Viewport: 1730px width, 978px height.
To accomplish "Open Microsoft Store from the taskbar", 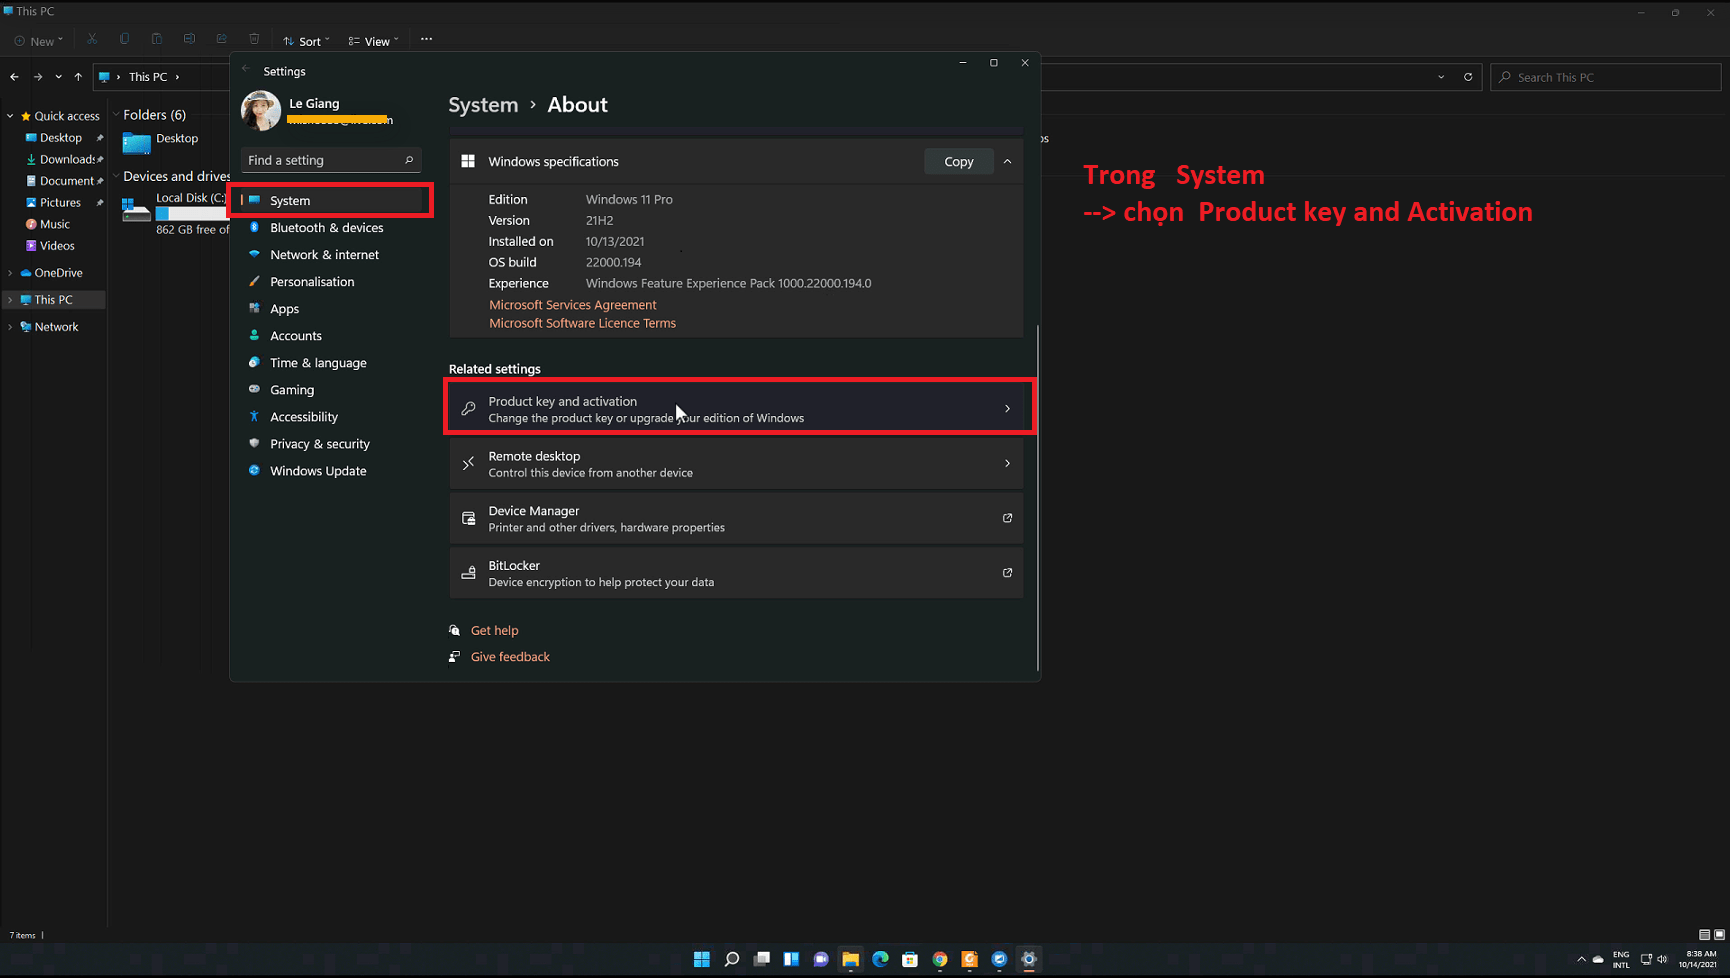I will point(910,959).
